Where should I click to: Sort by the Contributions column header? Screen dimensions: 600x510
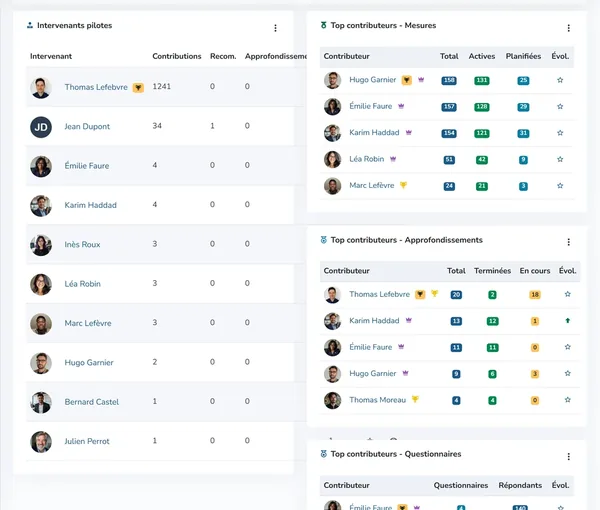point(177,56)
